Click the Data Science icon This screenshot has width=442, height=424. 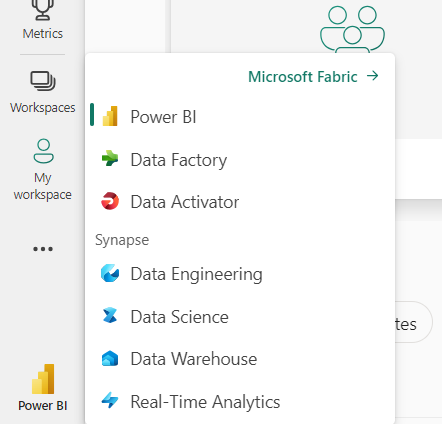(110, 315)
